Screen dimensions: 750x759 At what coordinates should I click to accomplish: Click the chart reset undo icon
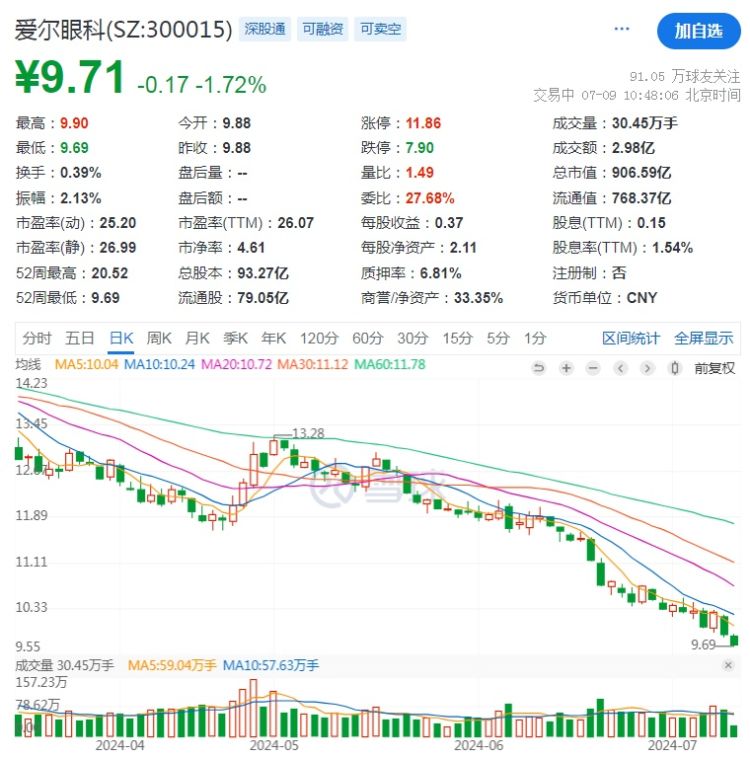click(538, 368)
